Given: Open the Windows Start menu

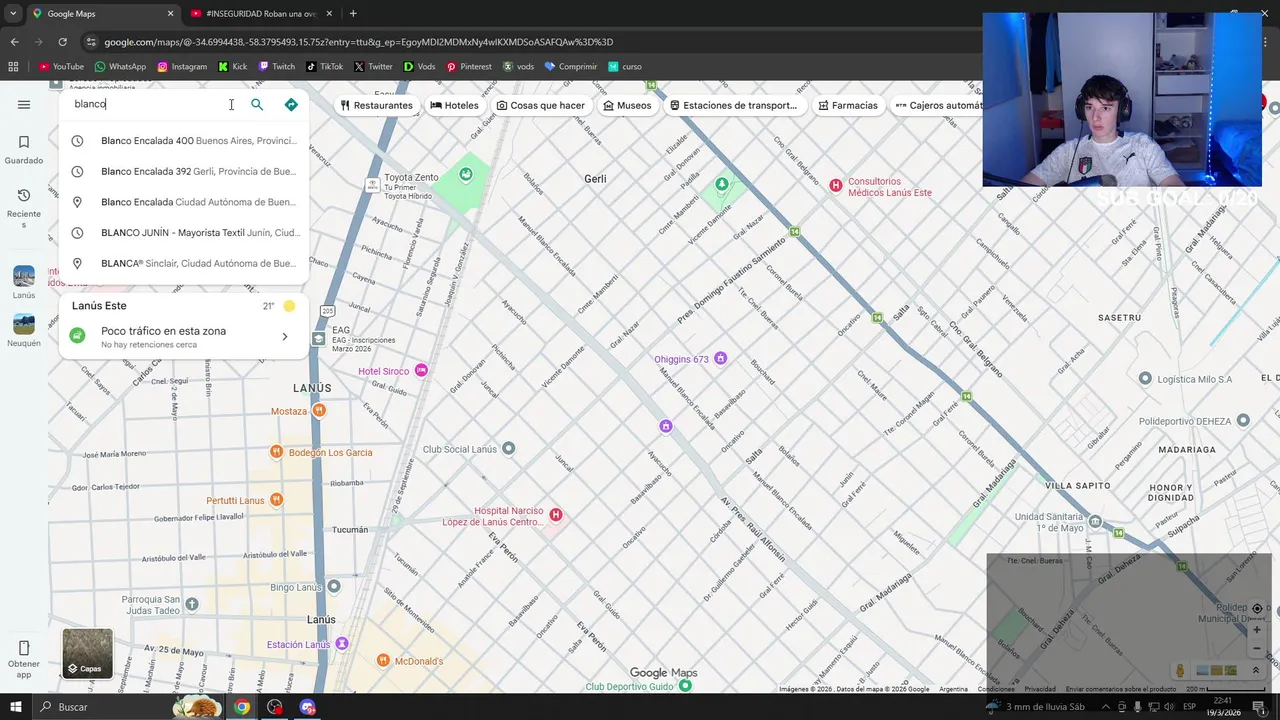Looking at the screenshot, I should click(x=15, y=707).
